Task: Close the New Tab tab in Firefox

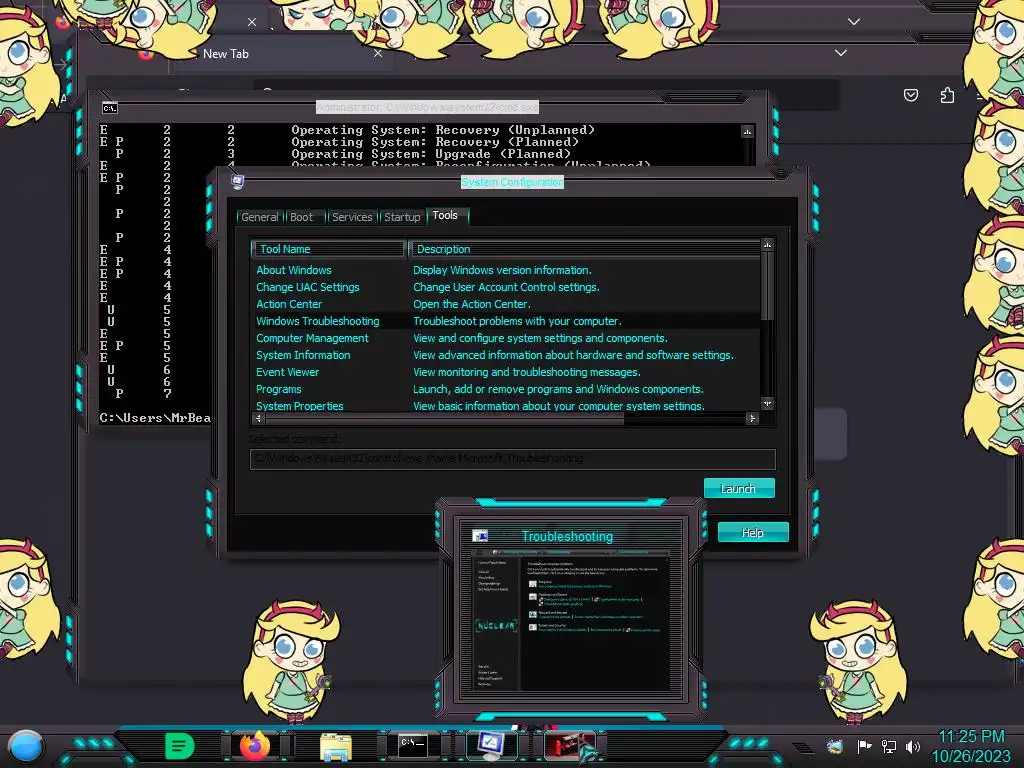Action: pos(378,54)
